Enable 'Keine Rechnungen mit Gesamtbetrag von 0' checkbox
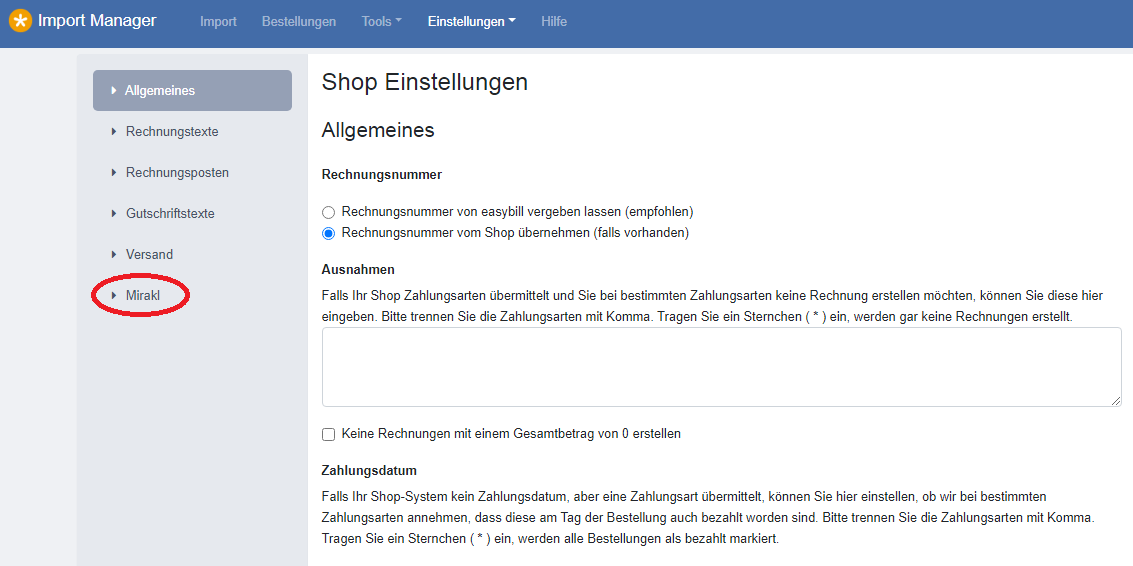This screenshot has height=566, width=1133. [329, 434]
